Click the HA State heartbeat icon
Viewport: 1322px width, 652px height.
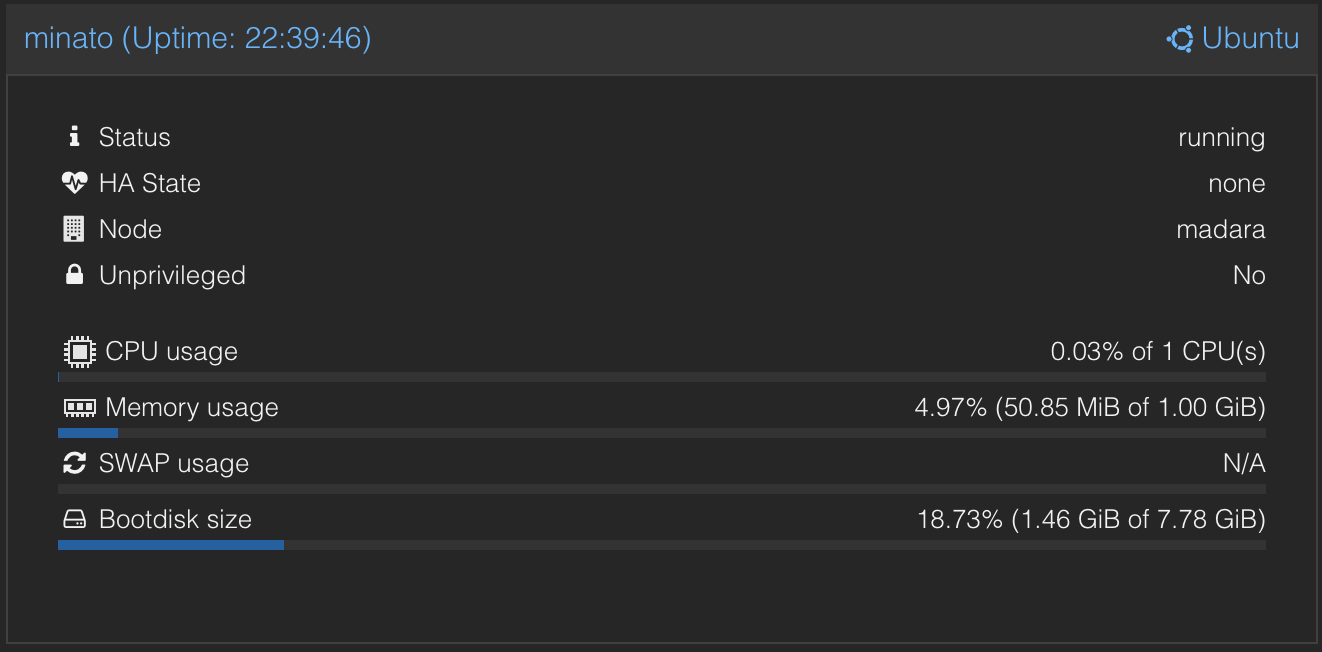tap(74, 183)
